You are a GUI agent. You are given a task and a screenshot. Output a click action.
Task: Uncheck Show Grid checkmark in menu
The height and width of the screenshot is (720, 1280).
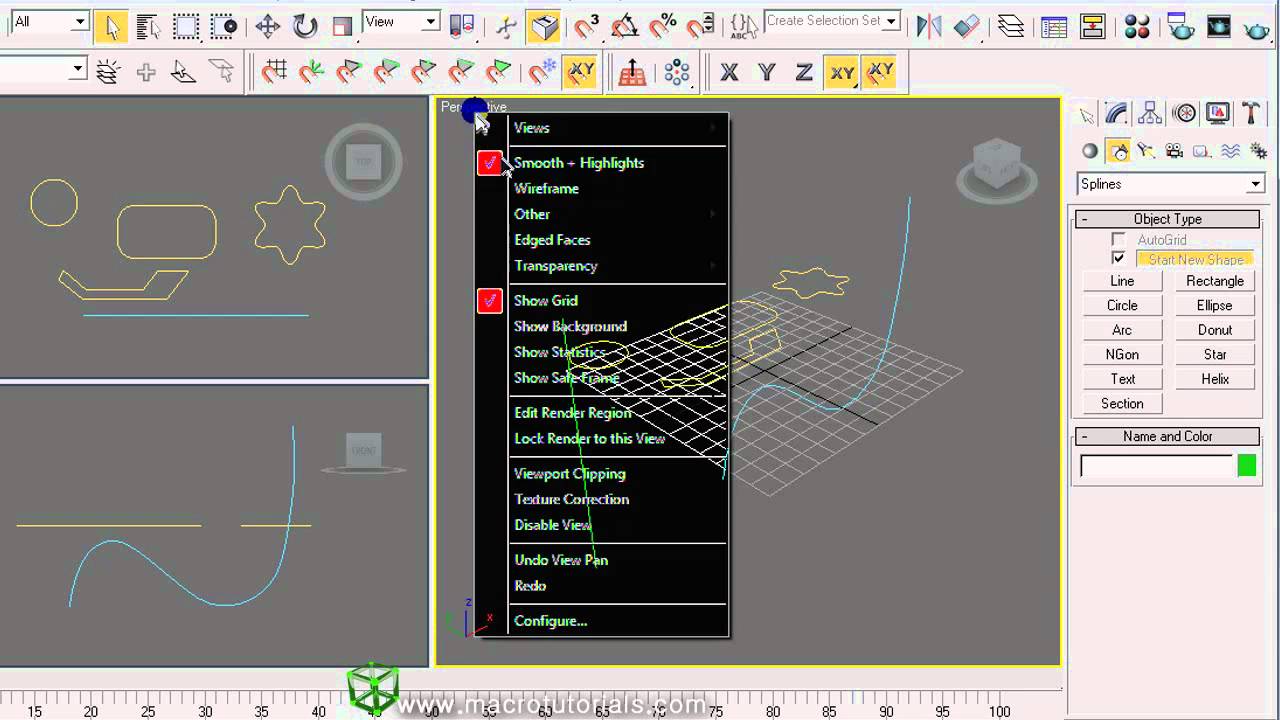point(490,300)
